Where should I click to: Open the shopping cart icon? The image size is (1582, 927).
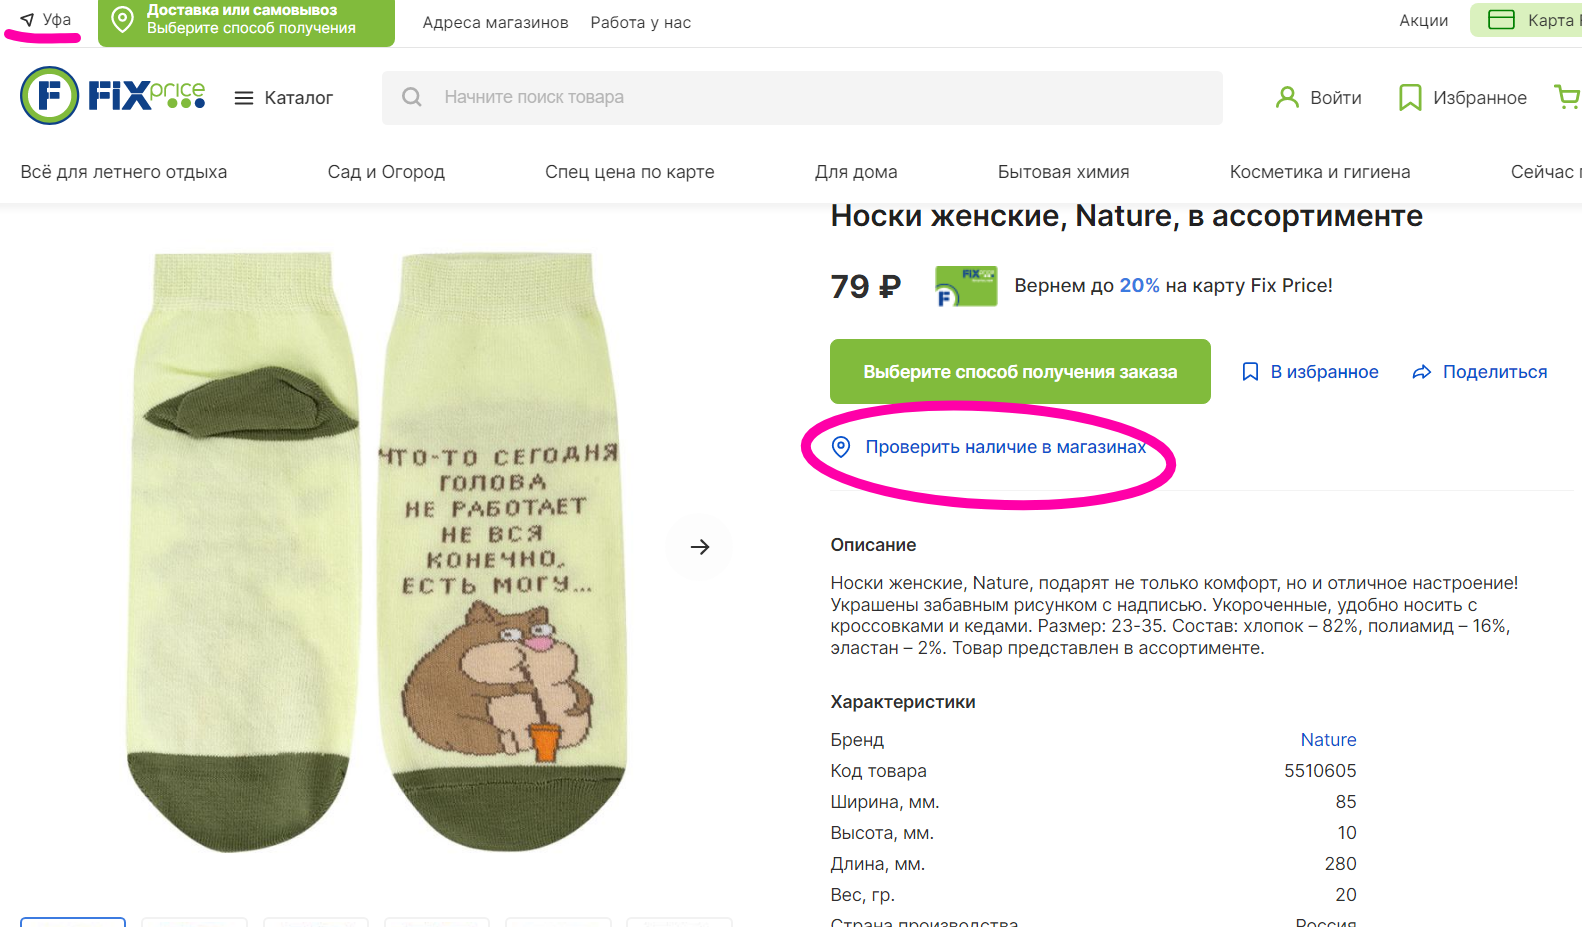coord(1568,97)
